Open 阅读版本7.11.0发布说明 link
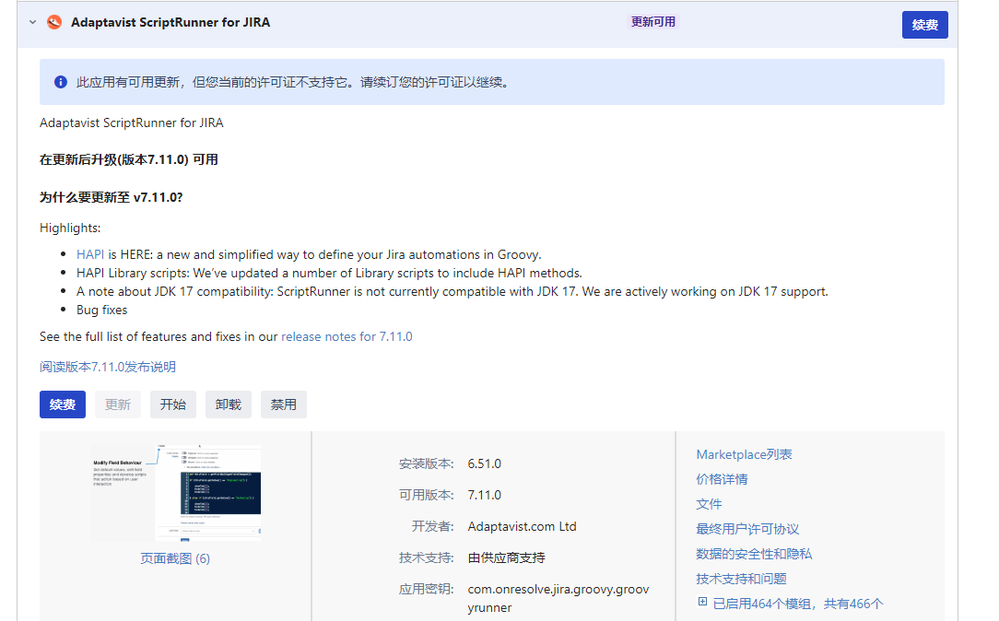The width and height of the screenshot is (999, 621). click(108, 367)
